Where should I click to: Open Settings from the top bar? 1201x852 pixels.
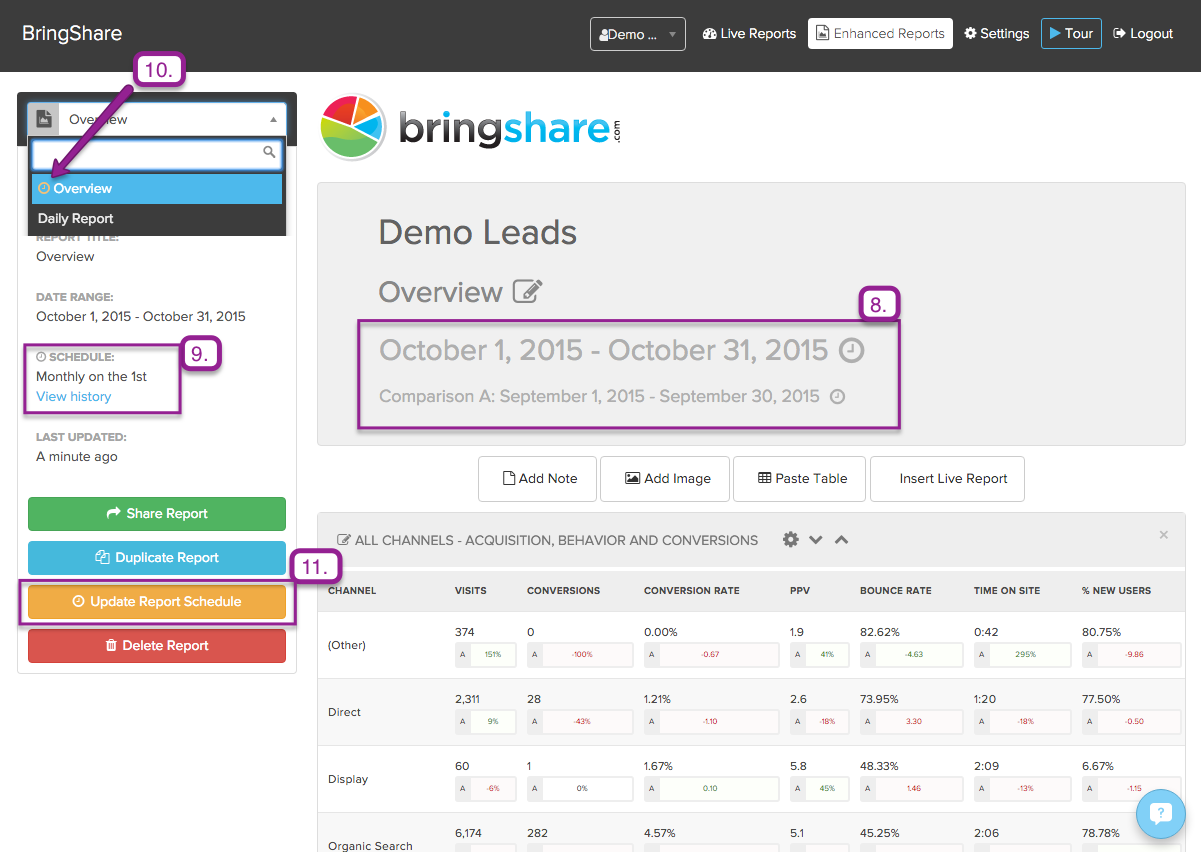[996, 34]
